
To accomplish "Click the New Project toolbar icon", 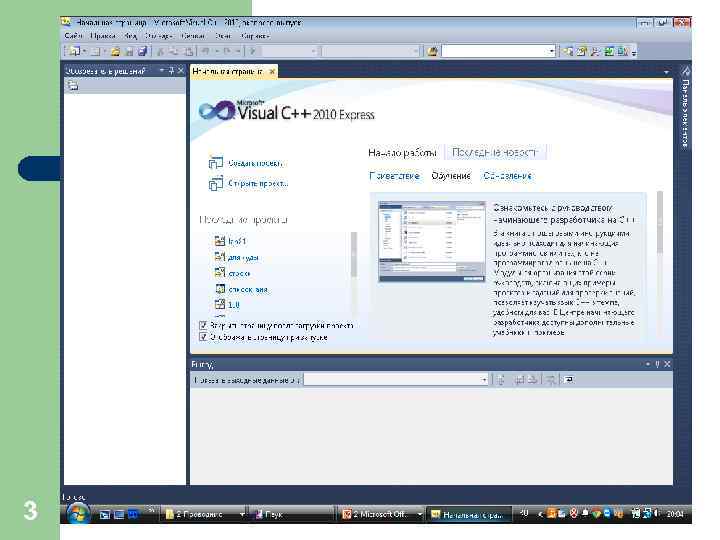I will pos(74,51).
